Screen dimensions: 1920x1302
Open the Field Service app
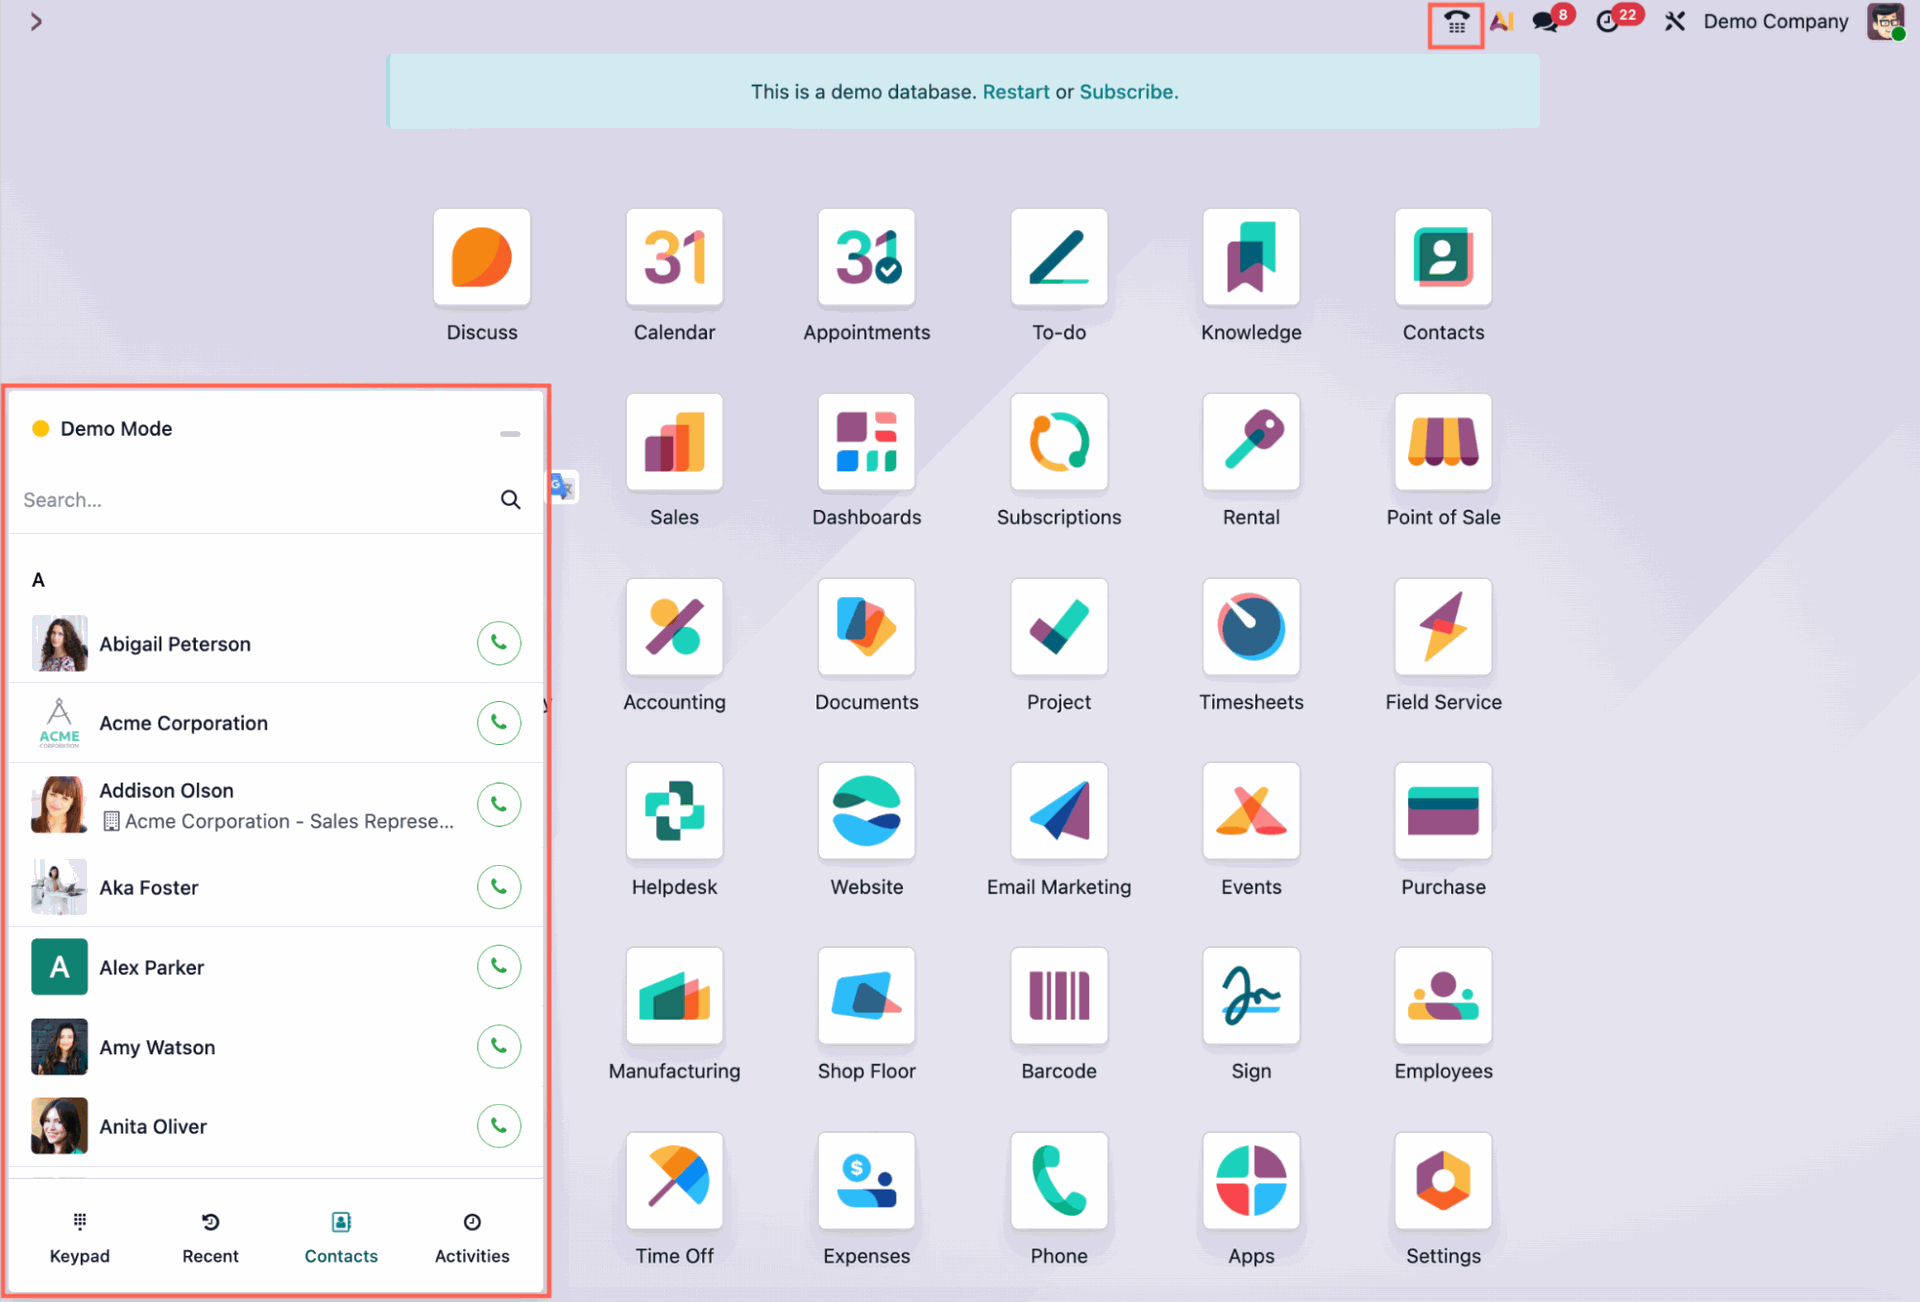(1442, 628)
